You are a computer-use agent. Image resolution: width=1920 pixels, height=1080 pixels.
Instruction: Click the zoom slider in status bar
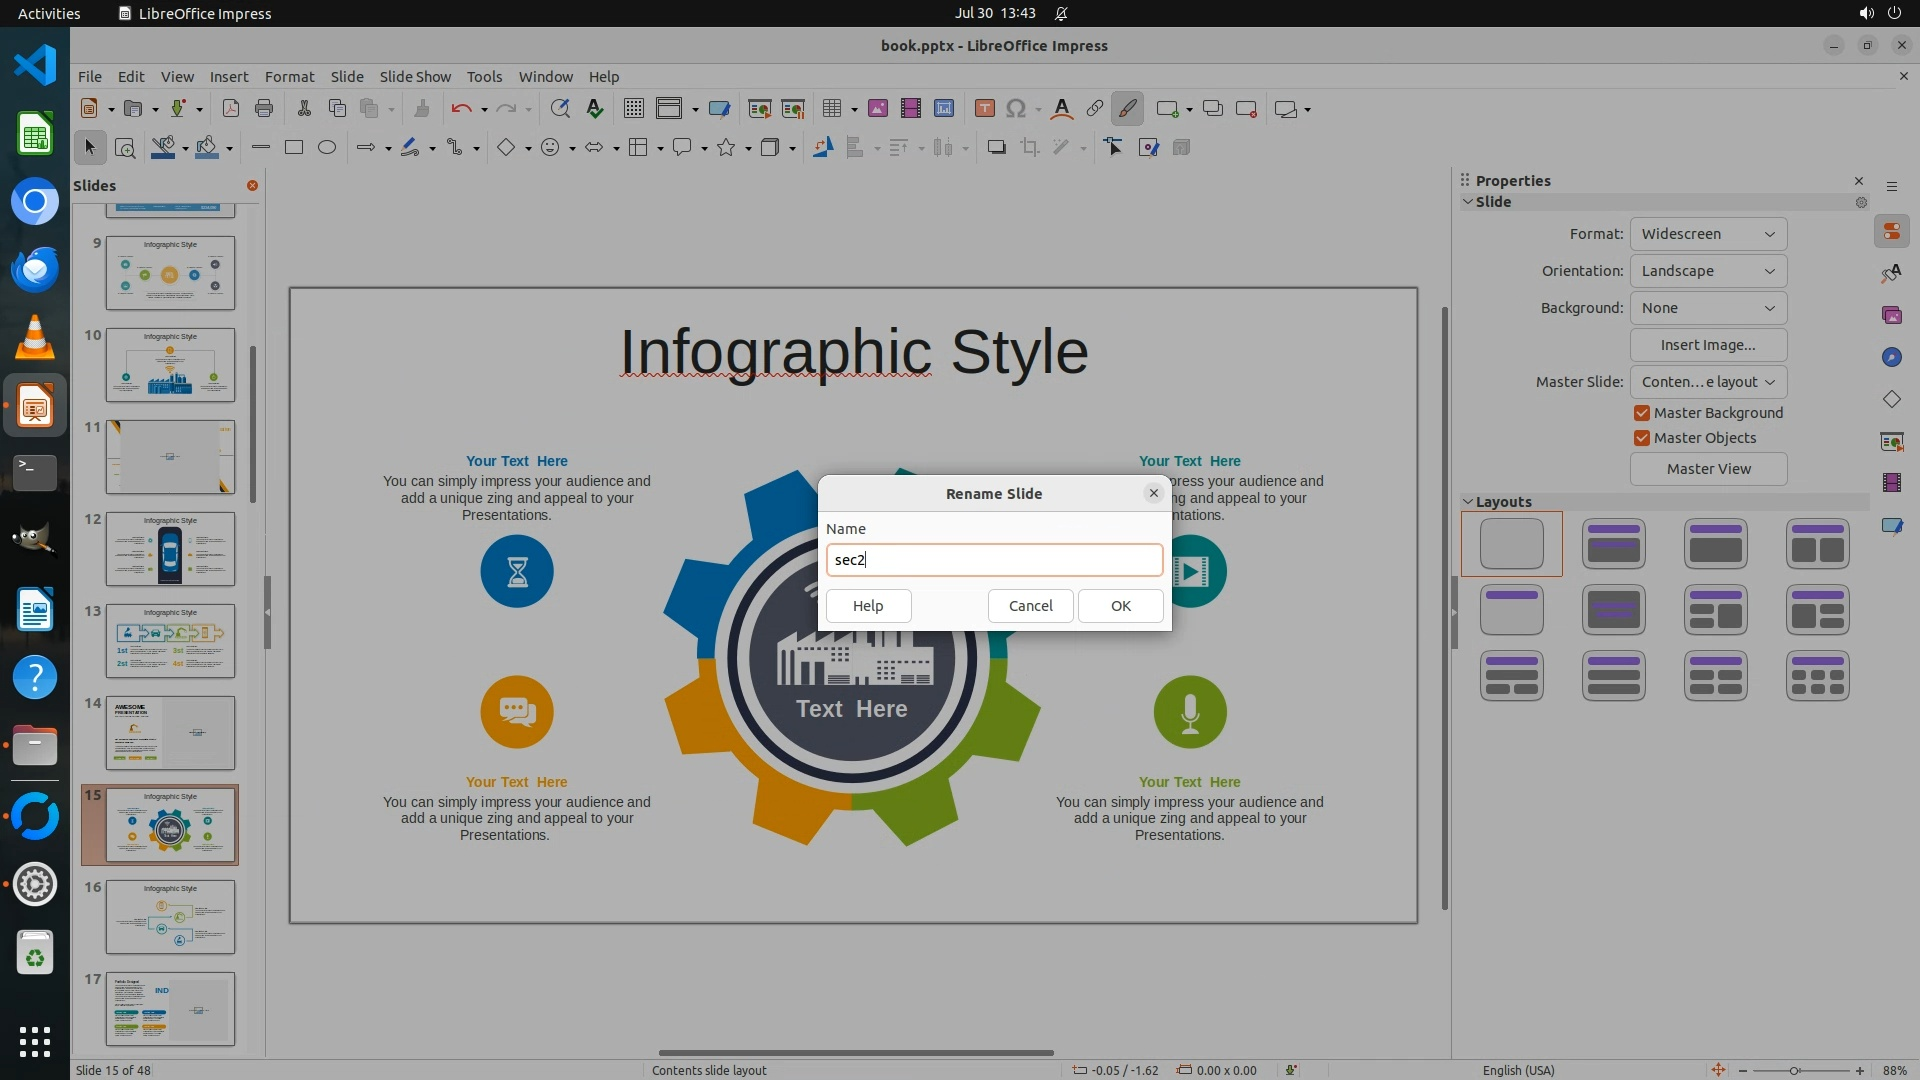pyautogui.click(x=1794, y=1070)
